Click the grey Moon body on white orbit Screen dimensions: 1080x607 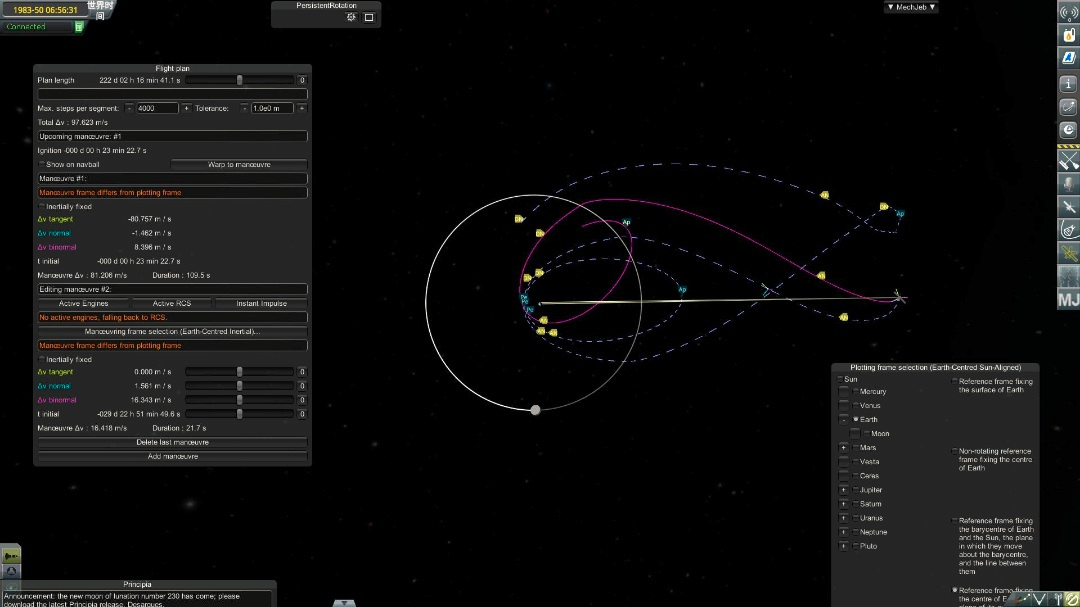coord(535,410)
